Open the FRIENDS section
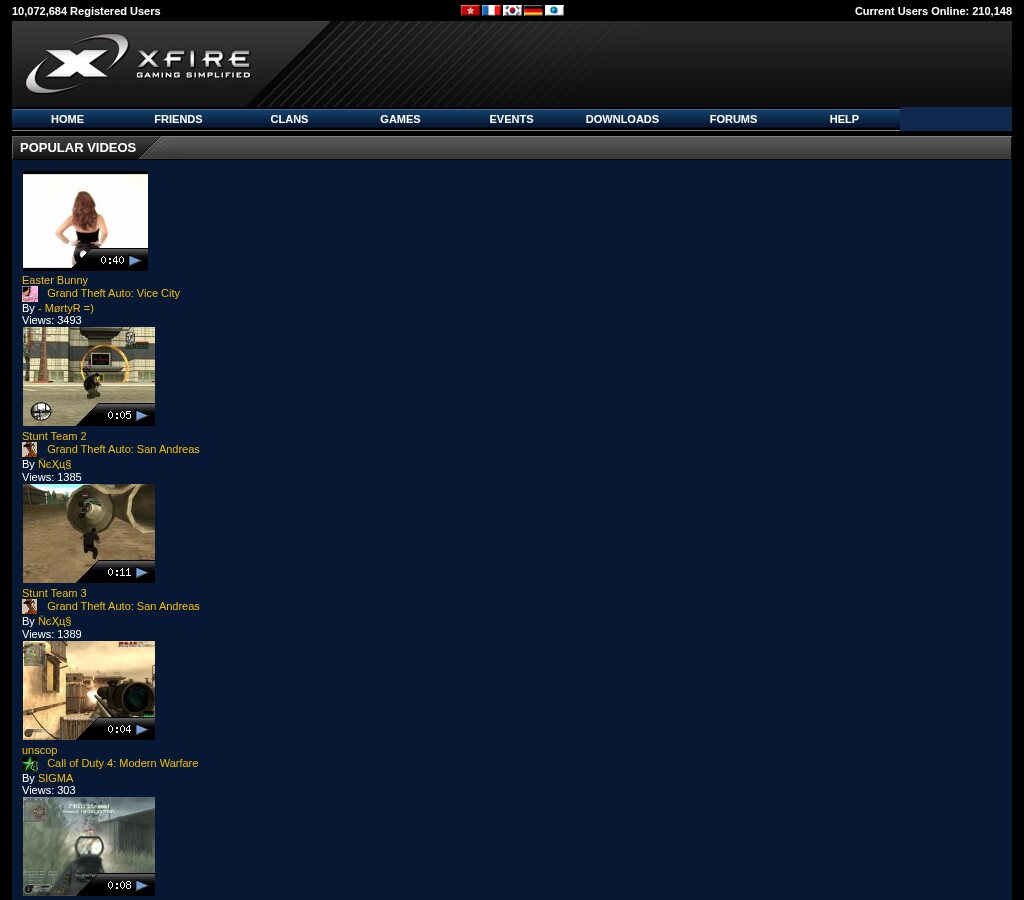The image size is (1024, 900). pos(178,120)
